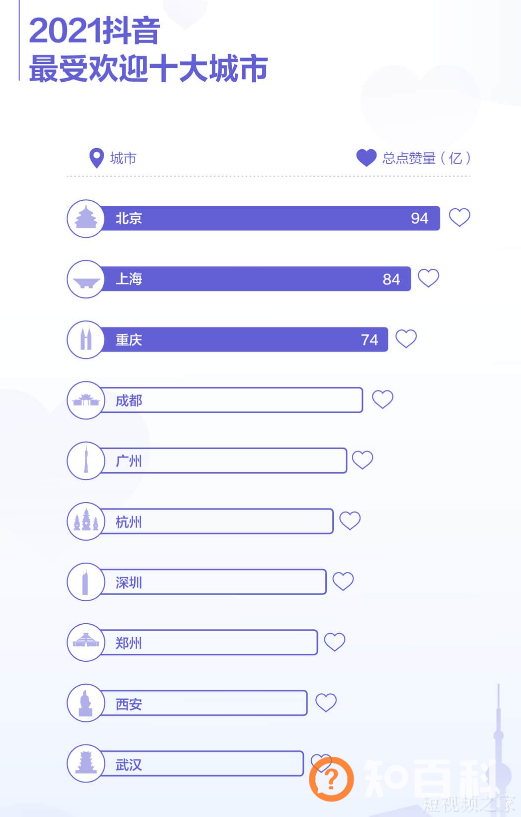
Task: Click the 重庆 bar showing 74
Action: pyautogui.click(x=244, y=340)
